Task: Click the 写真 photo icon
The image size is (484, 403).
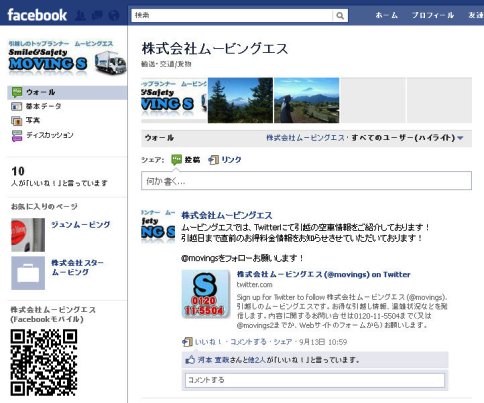Action: 17,120
